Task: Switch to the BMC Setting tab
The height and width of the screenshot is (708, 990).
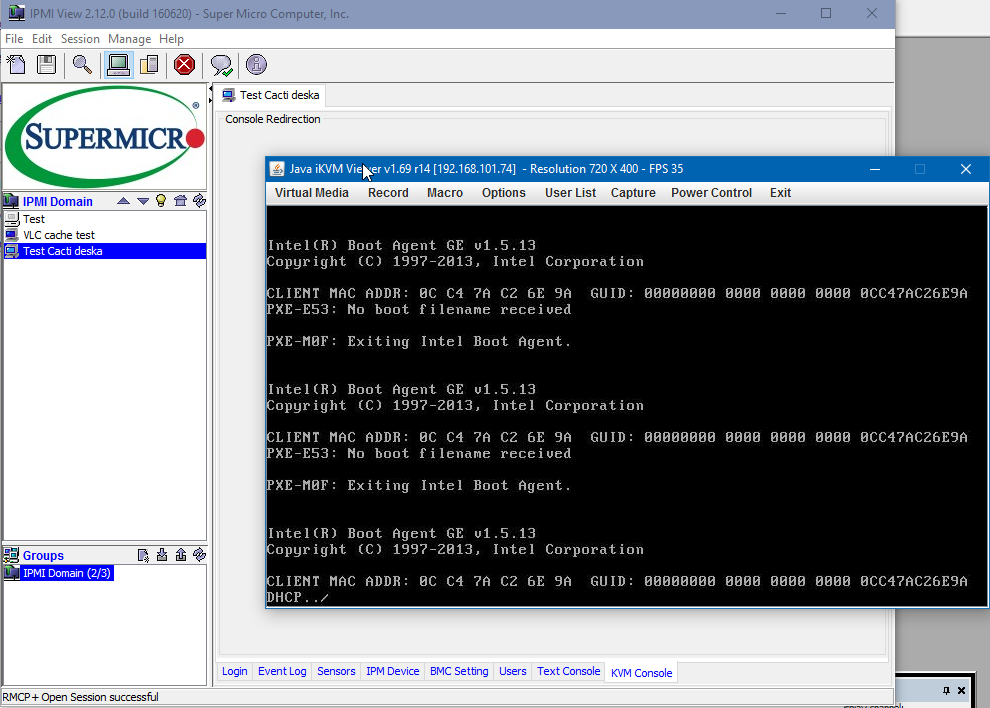Action: 460,671
